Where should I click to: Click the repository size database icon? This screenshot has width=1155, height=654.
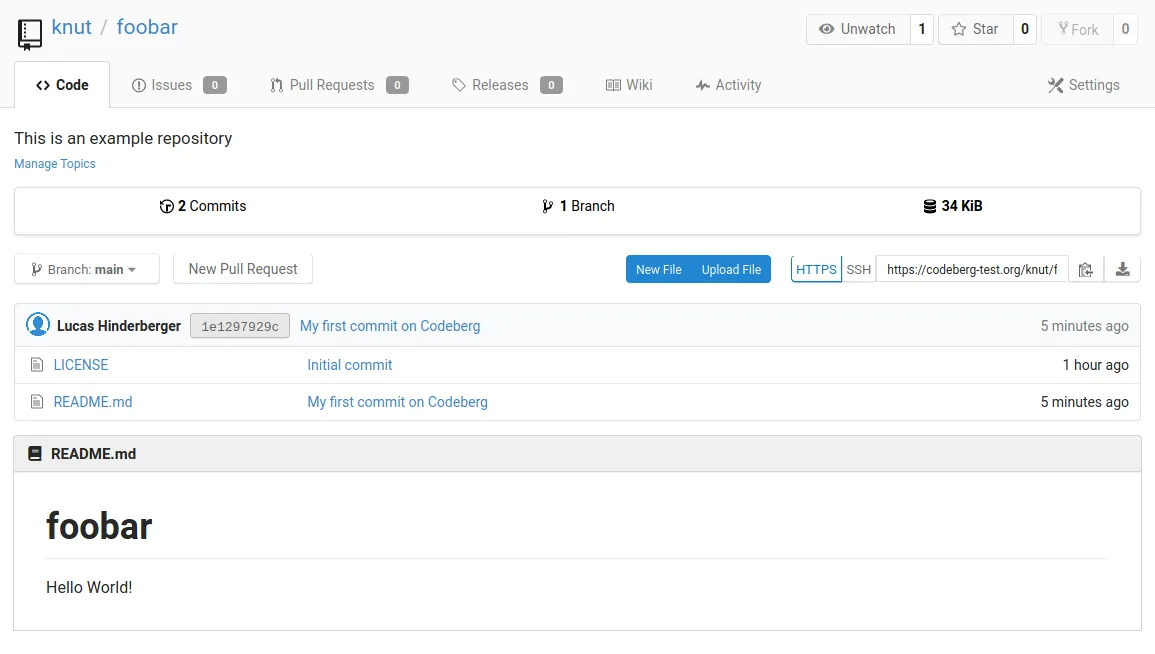click(929, 206)
